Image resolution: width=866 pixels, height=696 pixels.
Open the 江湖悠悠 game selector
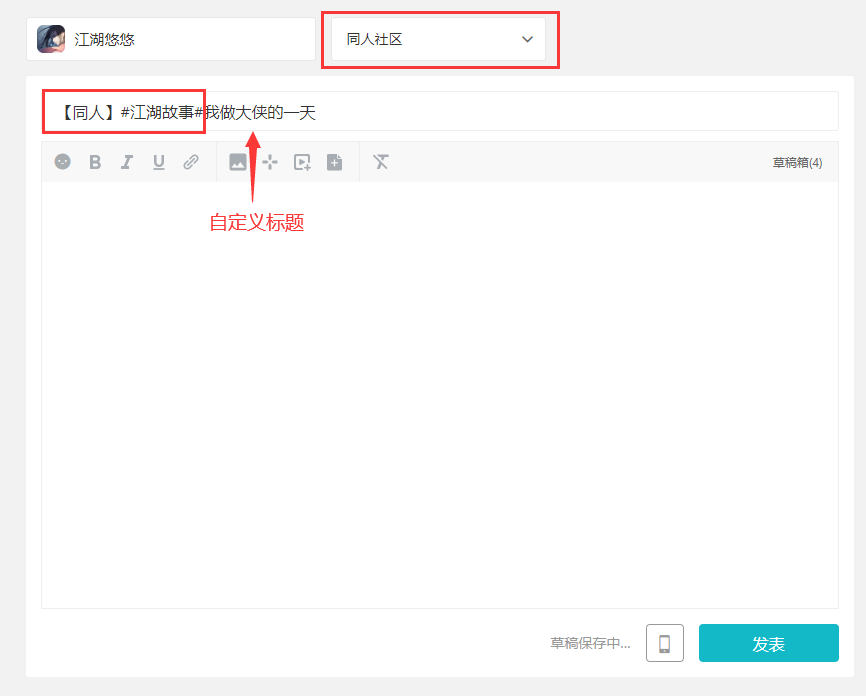(x=171, y=39)
